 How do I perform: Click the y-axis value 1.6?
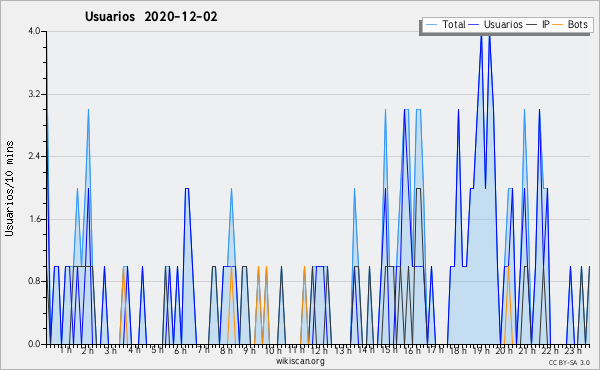pos(34,219)
